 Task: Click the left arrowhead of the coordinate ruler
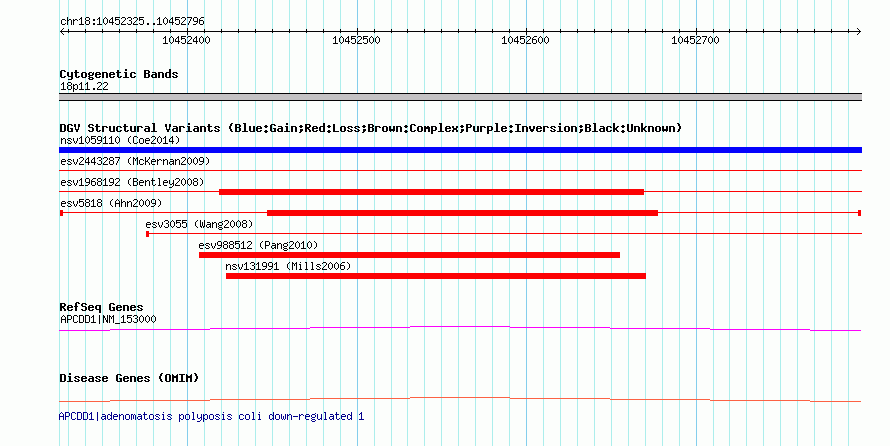coord(62,32)
